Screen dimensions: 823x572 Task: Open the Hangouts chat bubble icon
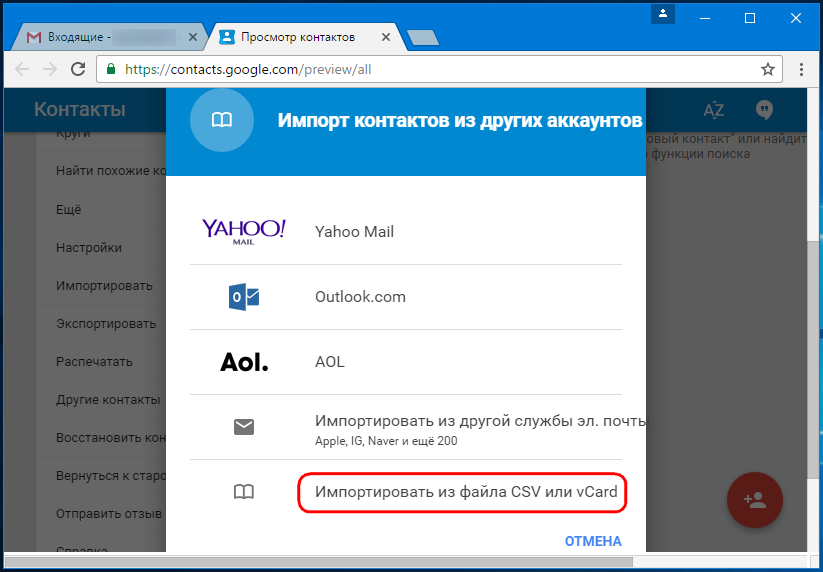tap(764, 110)
